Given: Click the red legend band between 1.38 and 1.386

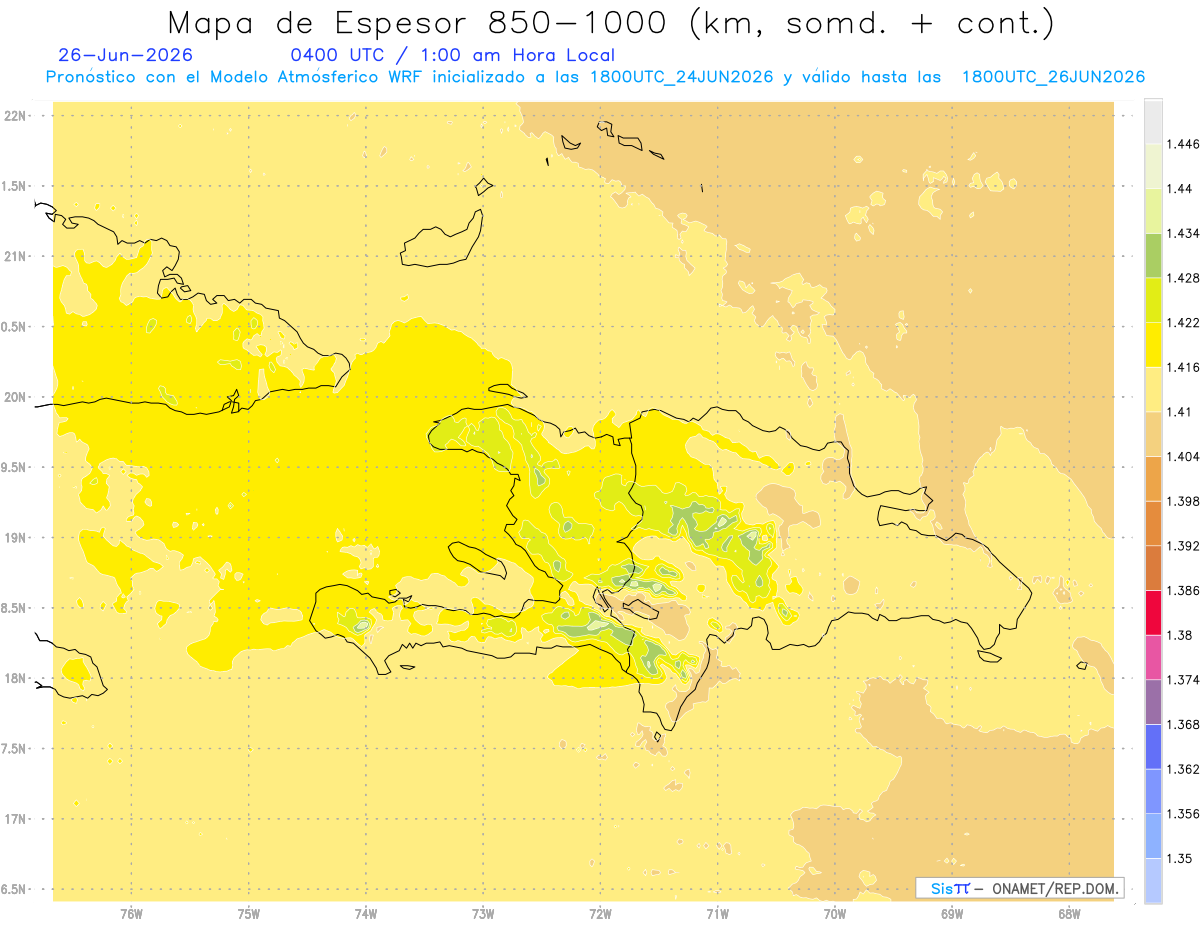Looking at the screenshot, I should click(1153, 613).
